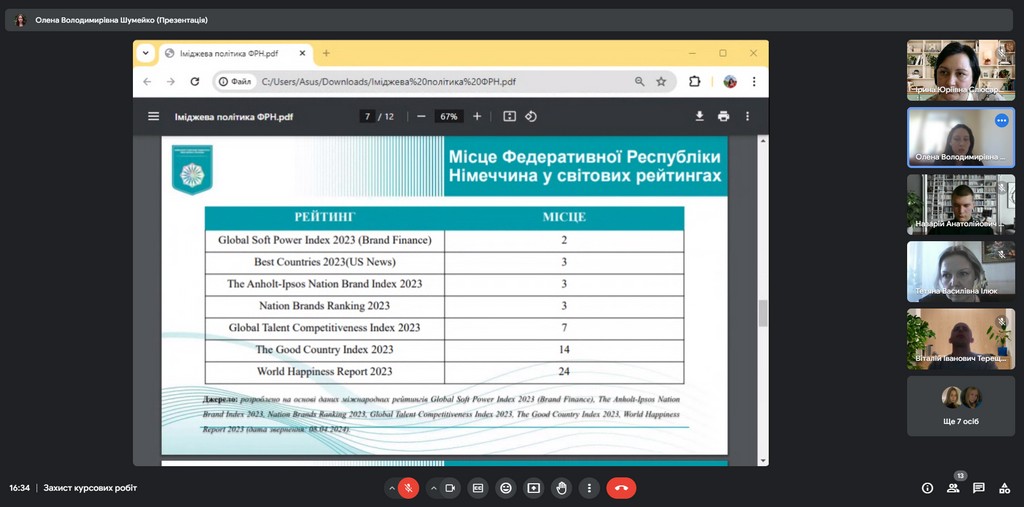The image size is (1024, 507).
Task: Open the 'Ще 7 осіб' participants tile
Action: point(960,406)
